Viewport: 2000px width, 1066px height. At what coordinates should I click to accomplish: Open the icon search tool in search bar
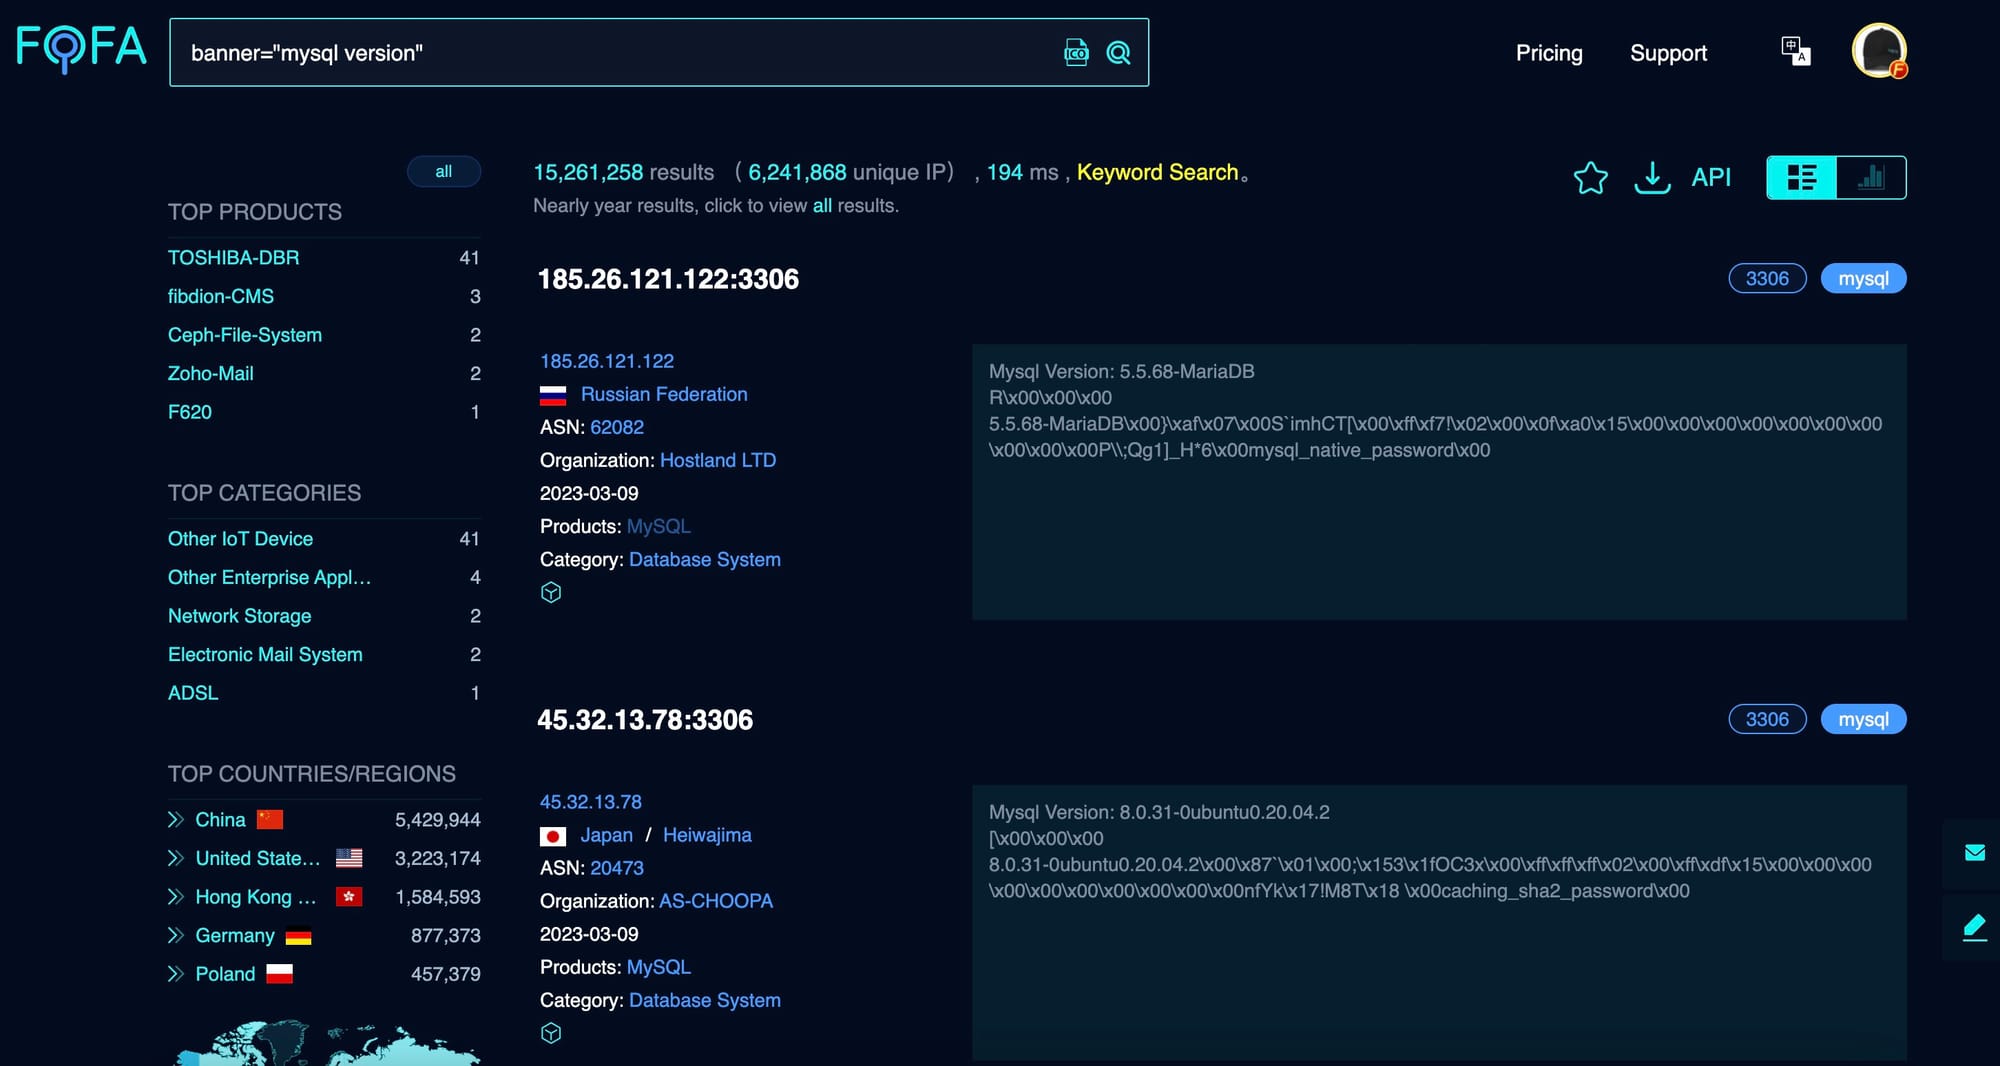tap(1076, 53)
